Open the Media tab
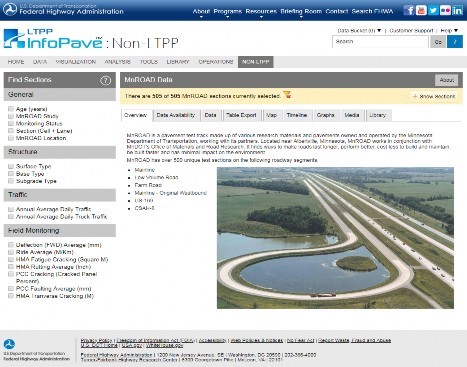 (352, 115)
